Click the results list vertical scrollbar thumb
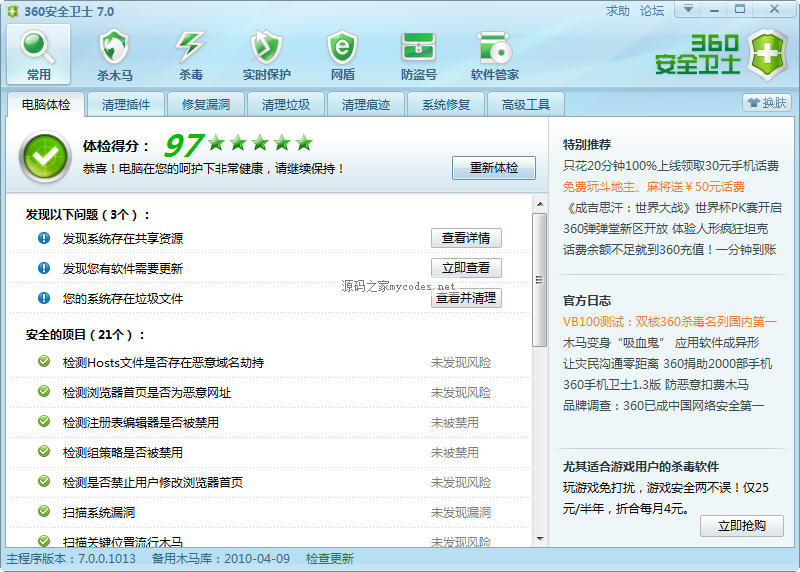 [x=539, y=280]
